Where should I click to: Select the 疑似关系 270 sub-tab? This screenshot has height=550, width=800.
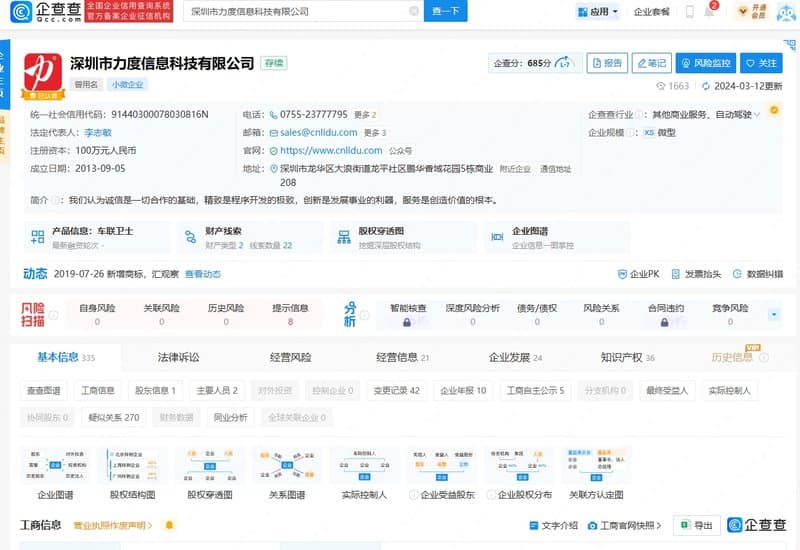click(114, 417)
